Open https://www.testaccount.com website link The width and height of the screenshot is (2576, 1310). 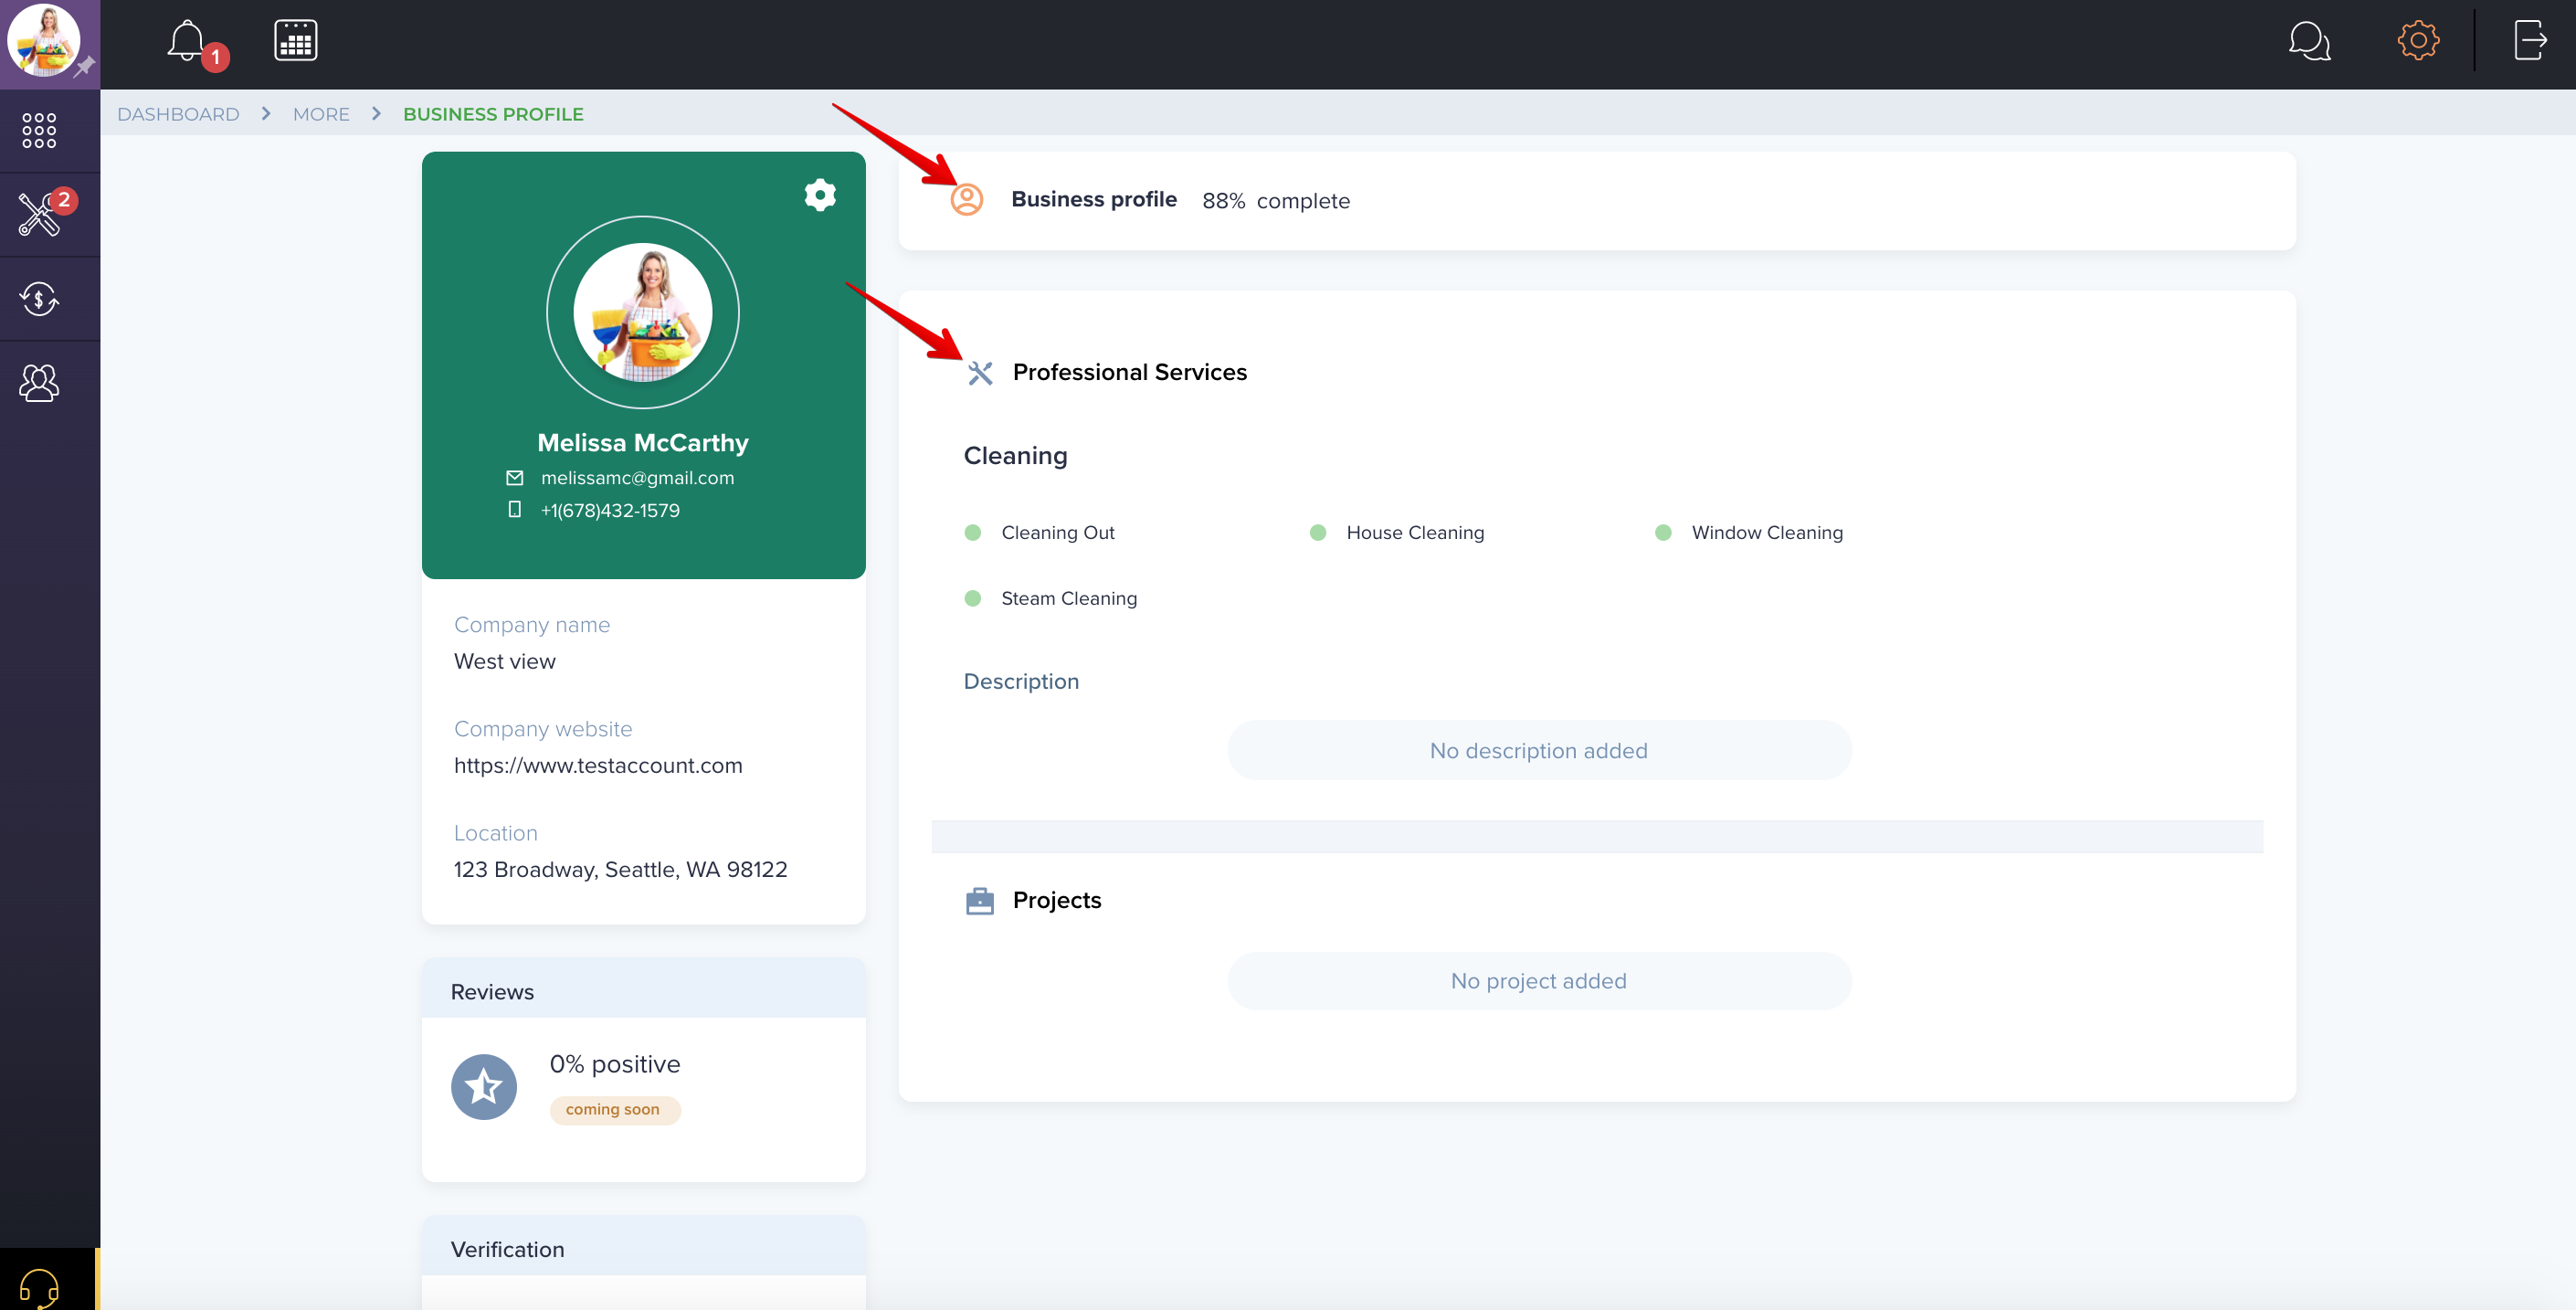coord(598,765)
